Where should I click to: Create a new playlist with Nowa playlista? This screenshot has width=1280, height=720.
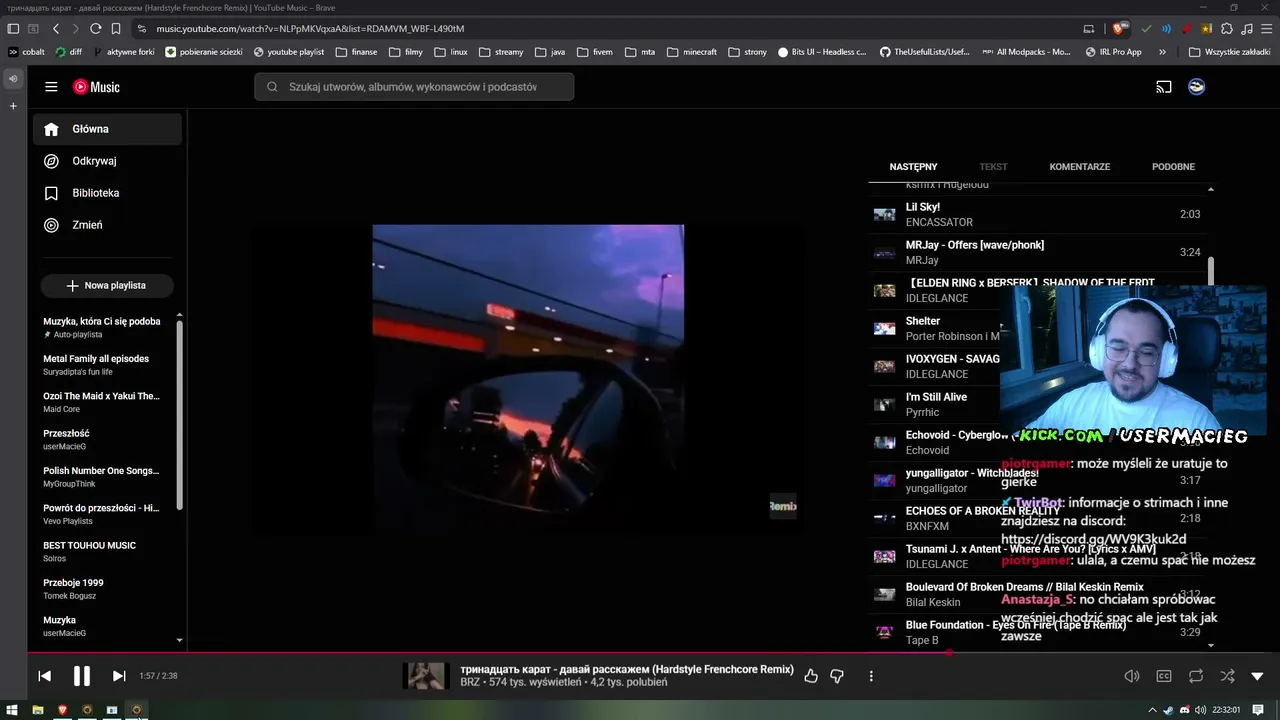coord(107,286)
